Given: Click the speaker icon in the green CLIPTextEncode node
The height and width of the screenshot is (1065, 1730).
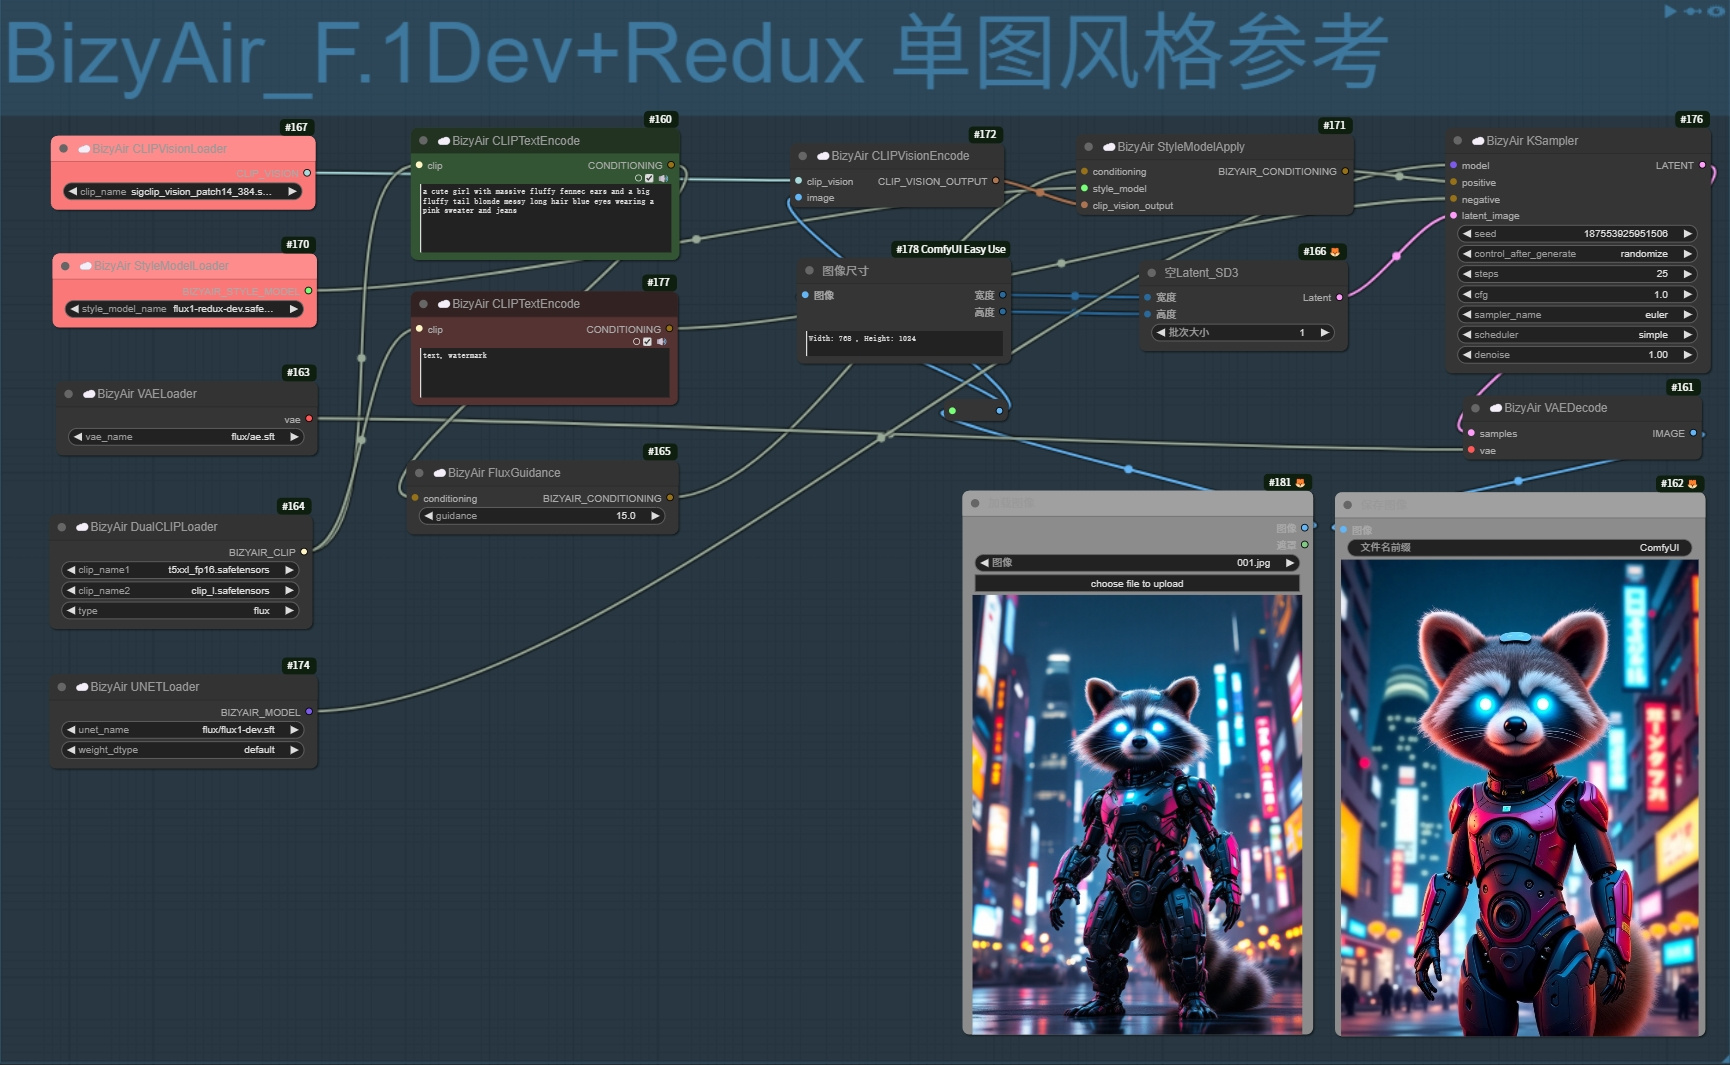Looking at the screenshot, I should 662,179.
